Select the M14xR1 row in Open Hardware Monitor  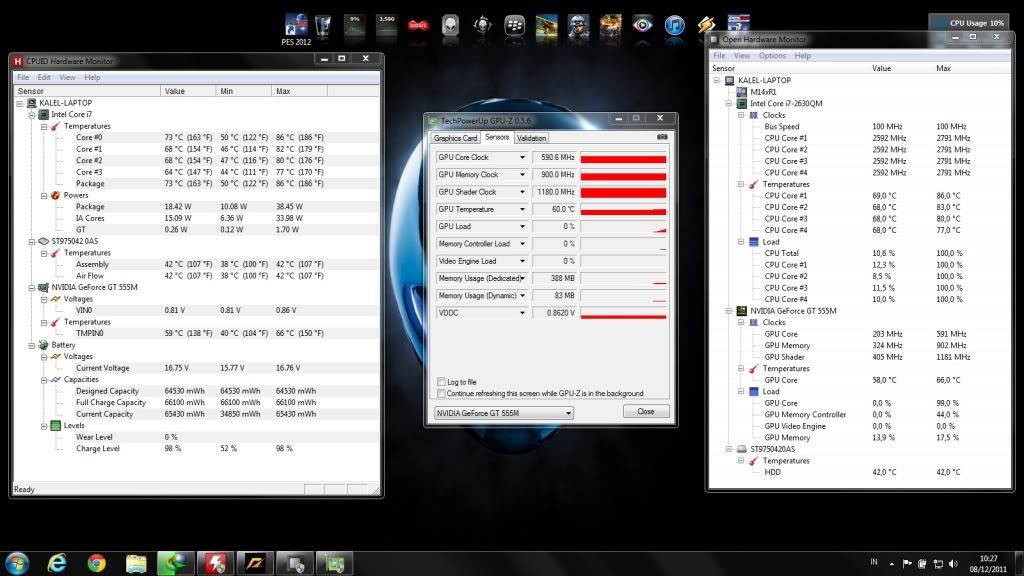763,92
